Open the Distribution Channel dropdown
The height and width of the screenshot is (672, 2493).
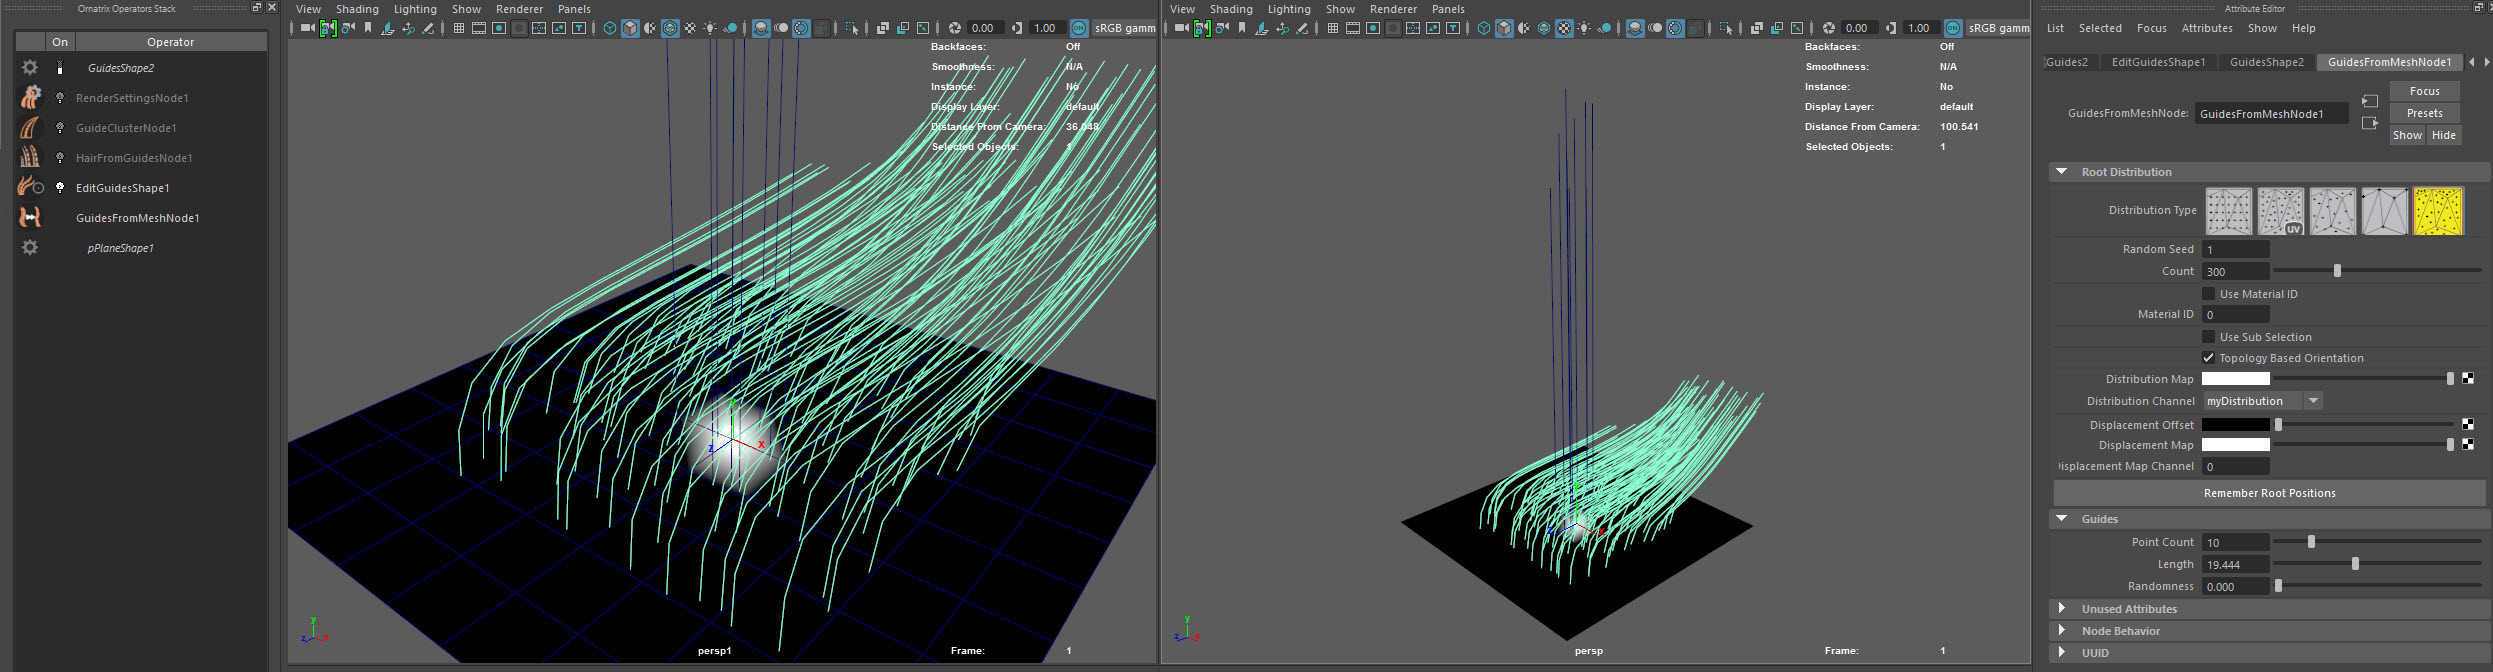coord(2313,401)
